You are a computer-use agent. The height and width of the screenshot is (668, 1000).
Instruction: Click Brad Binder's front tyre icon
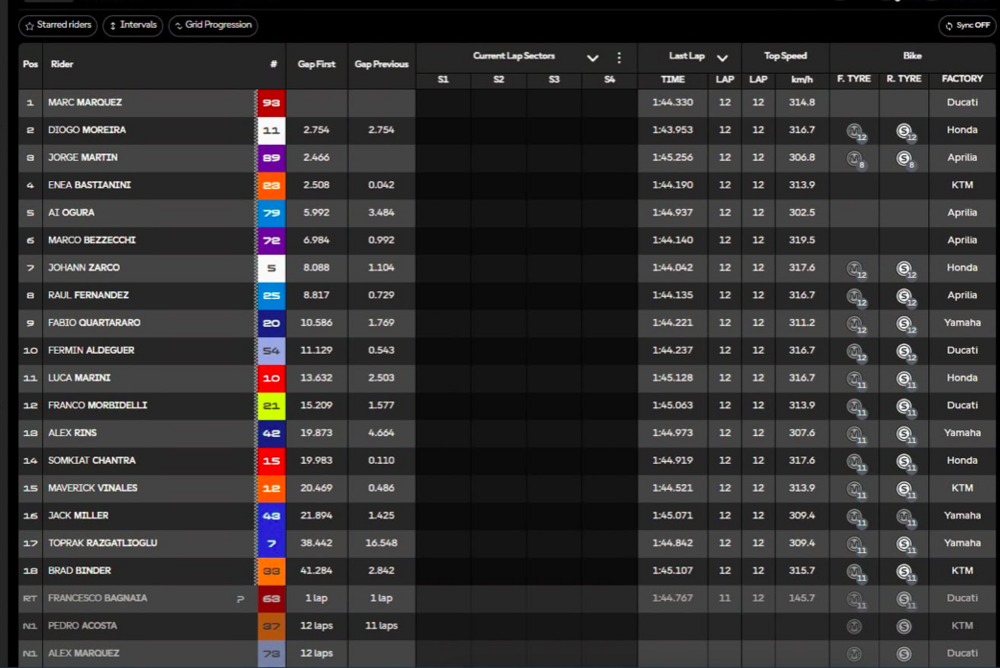tap(855, 572)
